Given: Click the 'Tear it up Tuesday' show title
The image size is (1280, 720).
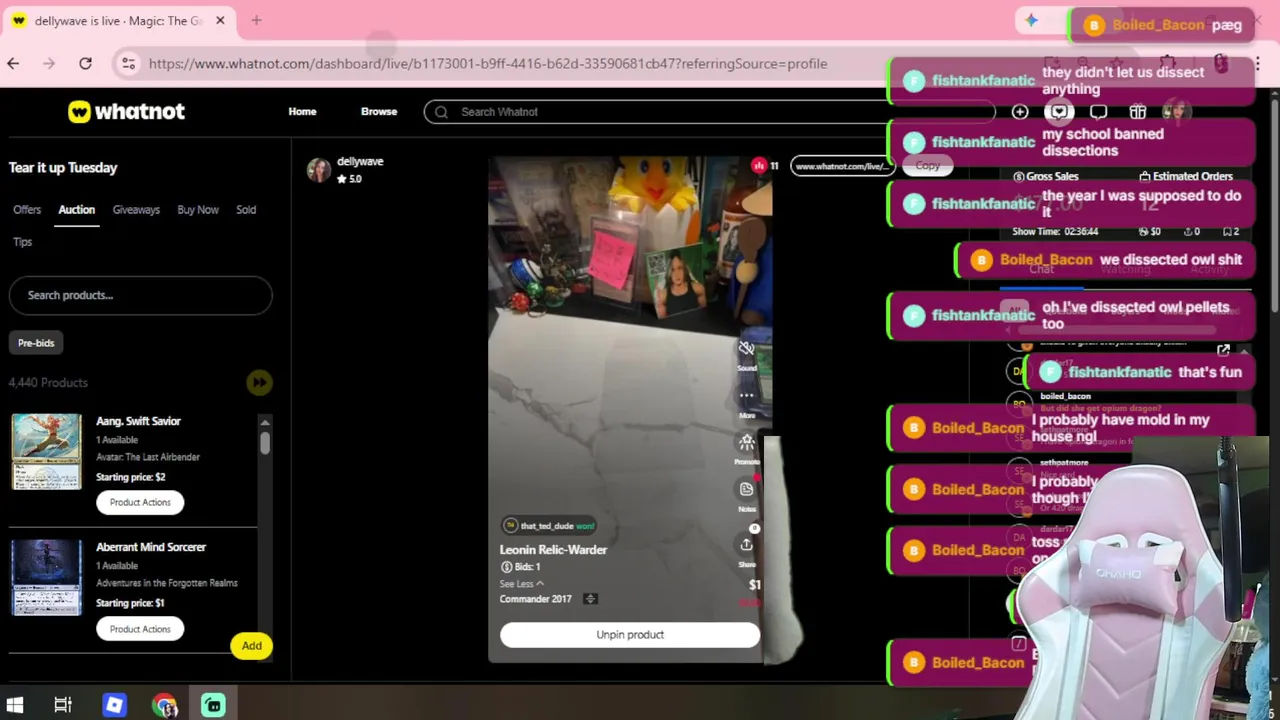Looking at the screenshot, I should tap(63, 168).
